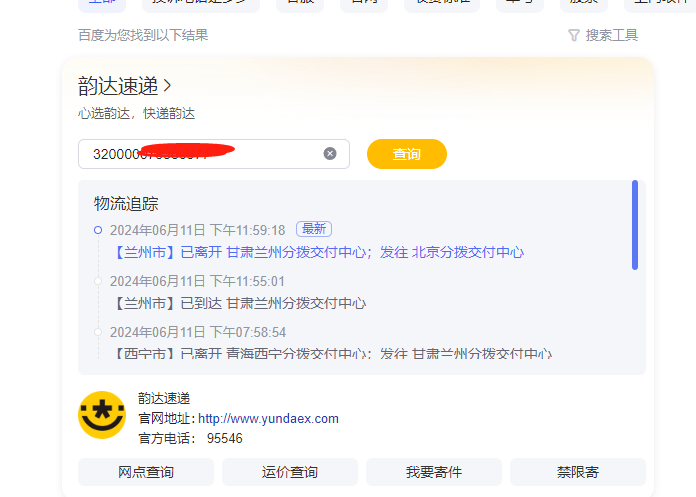The image size is (696, 497).
Task: Open 搜索工具 filter options
Action: click(603, 35)
